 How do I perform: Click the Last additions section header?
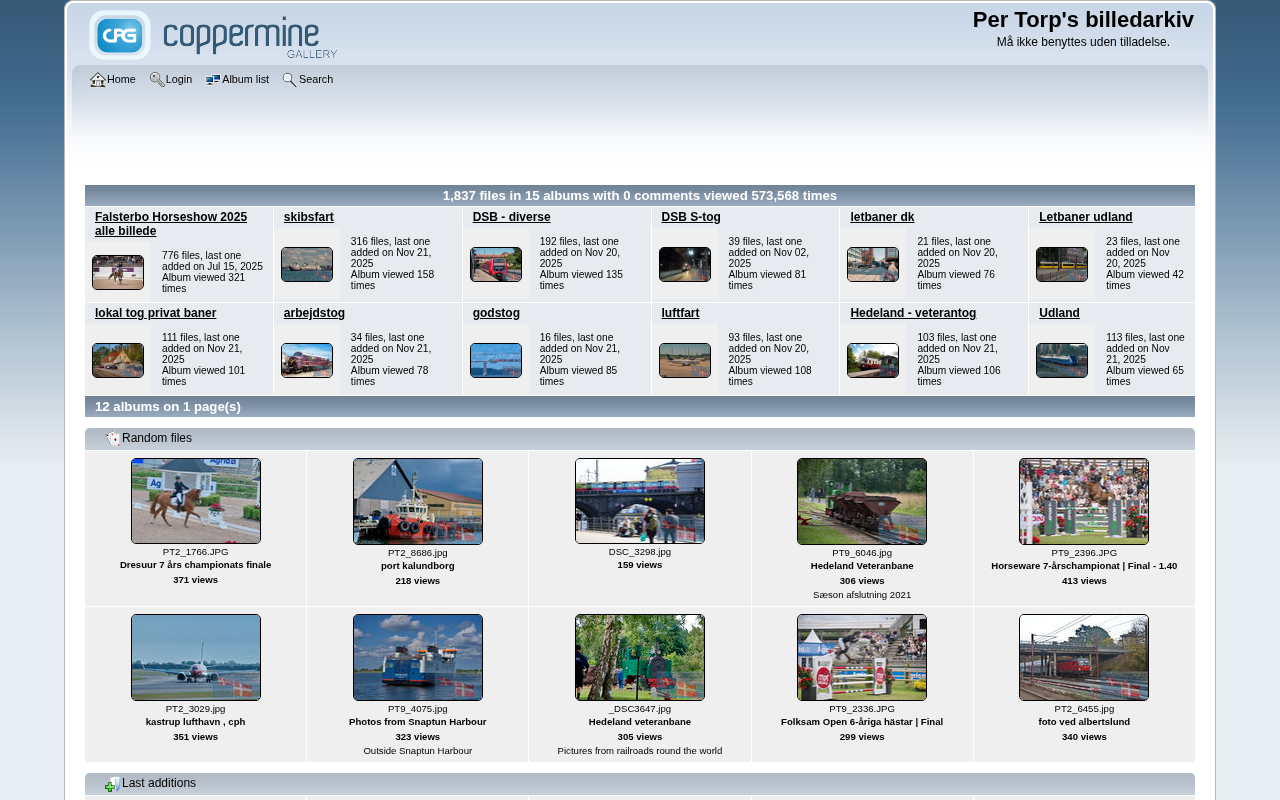tap(640, 784)
